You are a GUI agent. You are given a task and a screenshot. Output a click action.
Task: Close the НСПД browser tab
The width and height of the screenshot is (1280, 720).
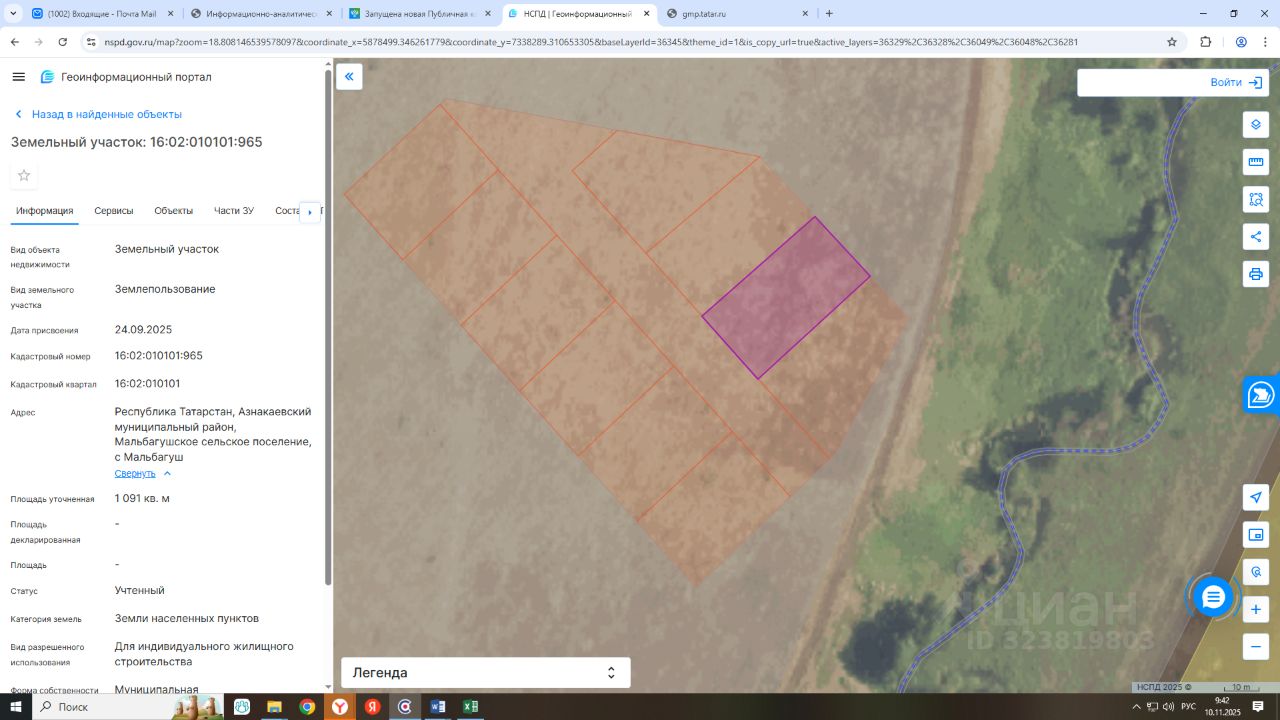(x=646, y=14)
